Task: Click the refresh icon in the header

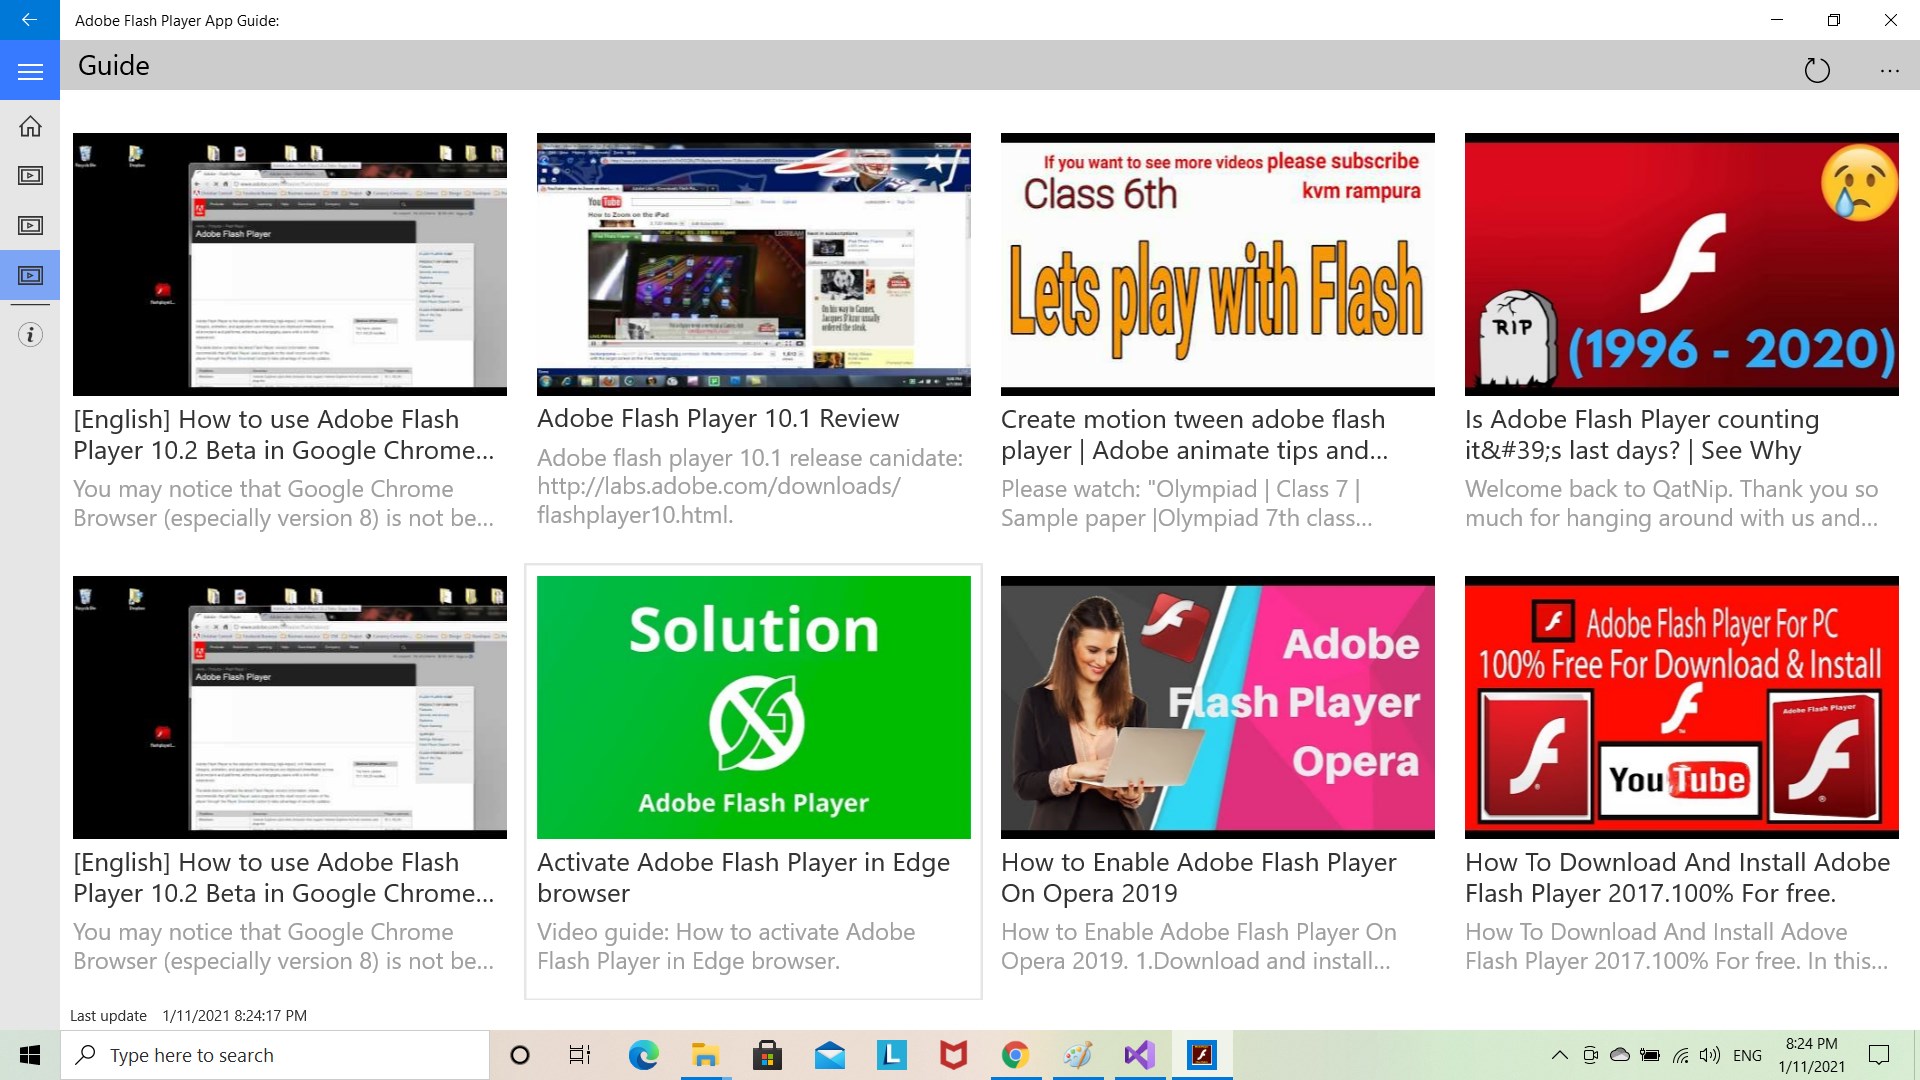Action: pos(1816,70)
